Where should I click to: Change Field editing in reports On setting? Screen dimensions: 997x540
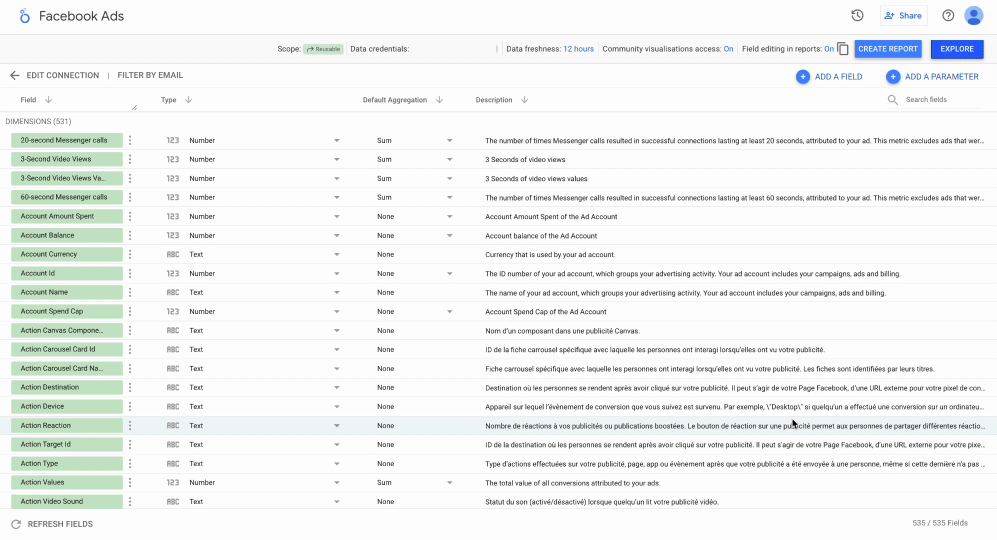point(829,49)
